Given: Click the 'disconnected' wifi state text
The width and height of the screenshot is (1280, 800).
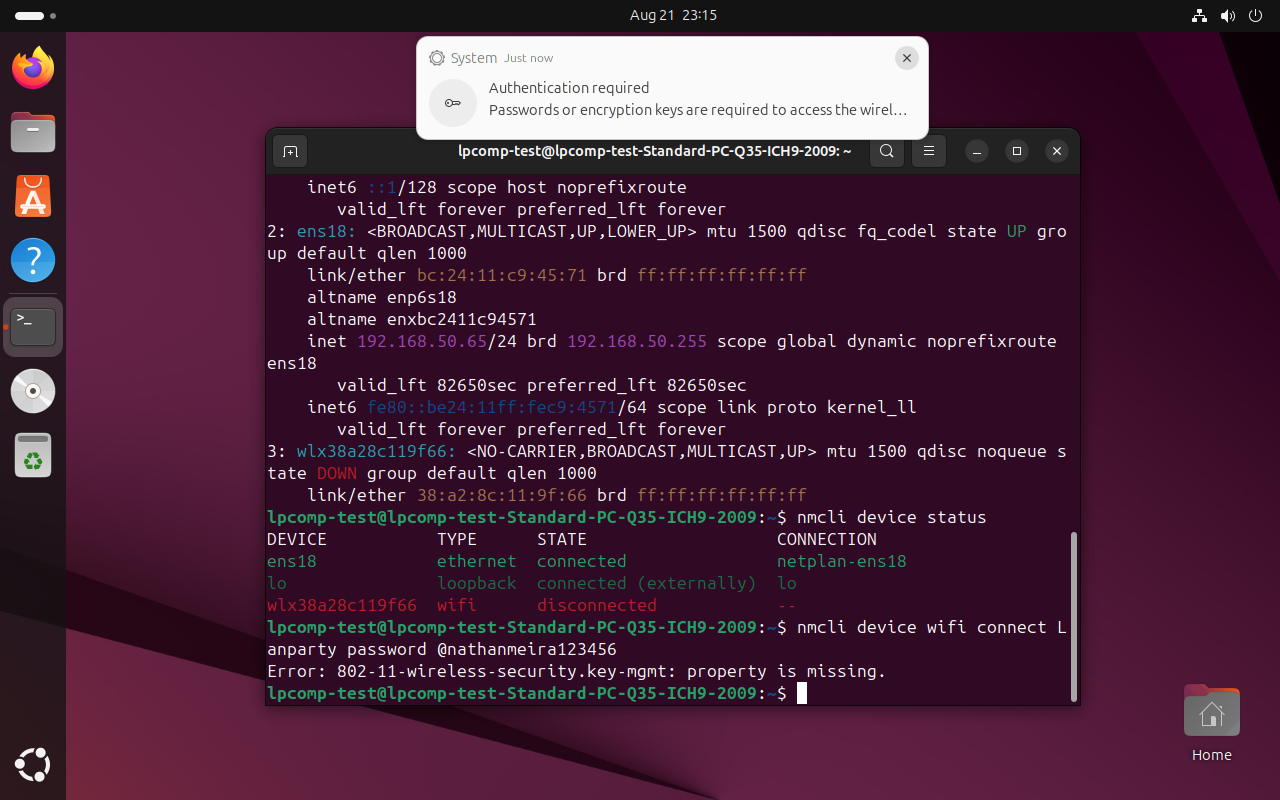Looking at the screenshot, I should coord(596,605).
